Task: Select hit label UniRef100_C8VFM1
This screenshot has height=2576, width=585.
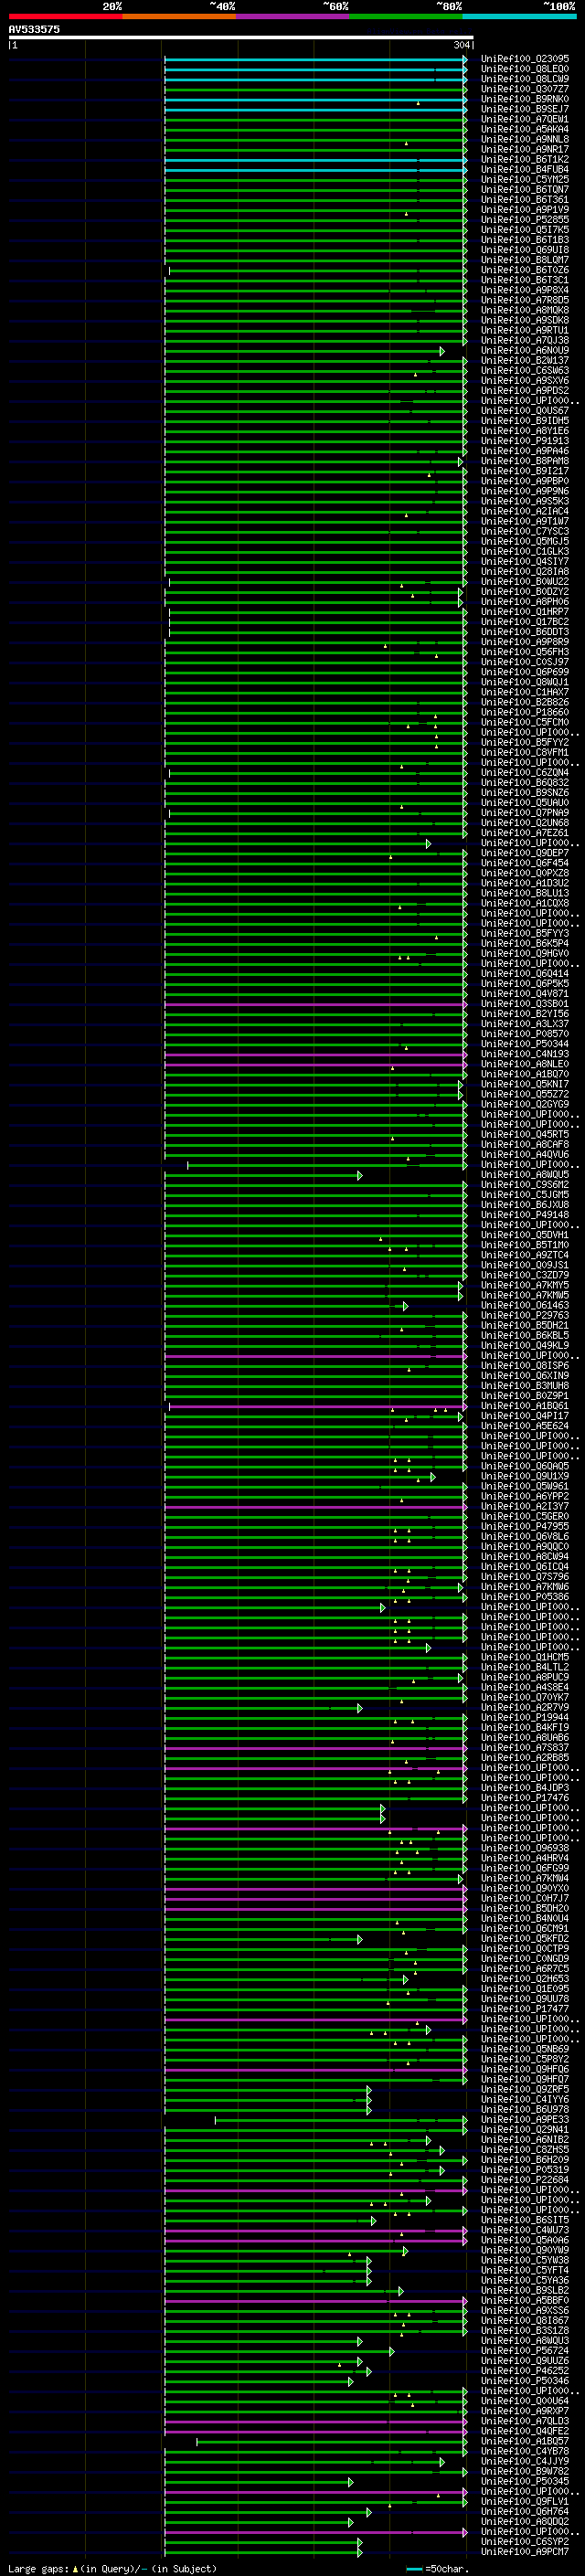Action: [524, 753]
